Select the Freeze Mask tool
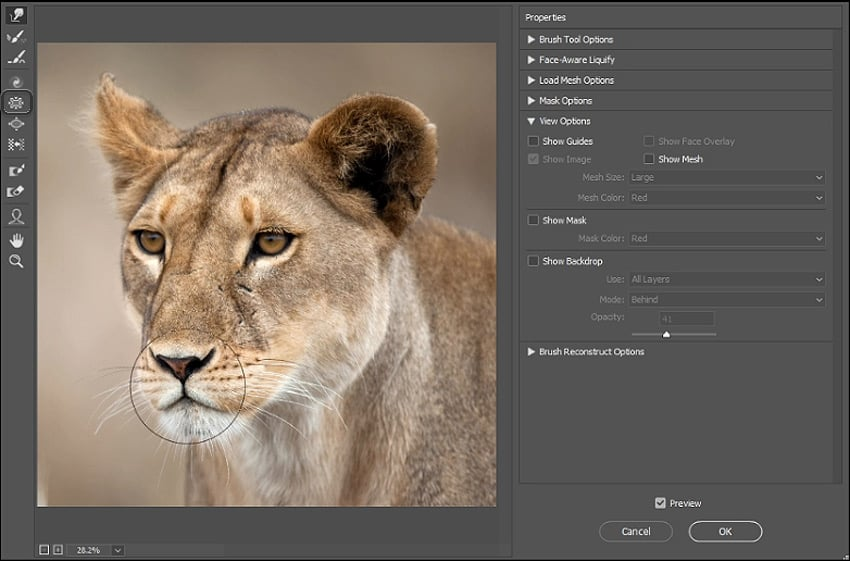Viewport: 850px width, 561px height. (16, 170)
